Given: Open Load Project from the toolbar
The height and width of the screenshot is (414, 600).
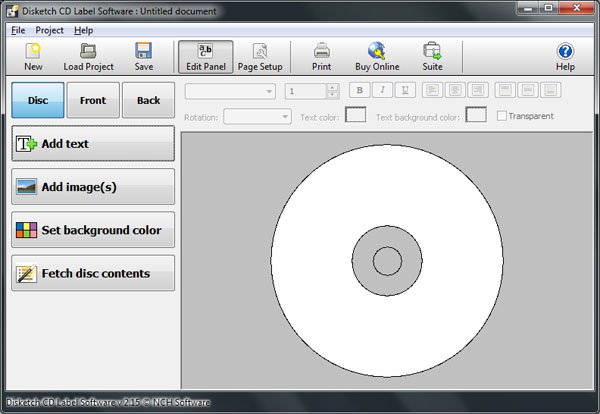Looking at the screenshot, I should 88,57.
